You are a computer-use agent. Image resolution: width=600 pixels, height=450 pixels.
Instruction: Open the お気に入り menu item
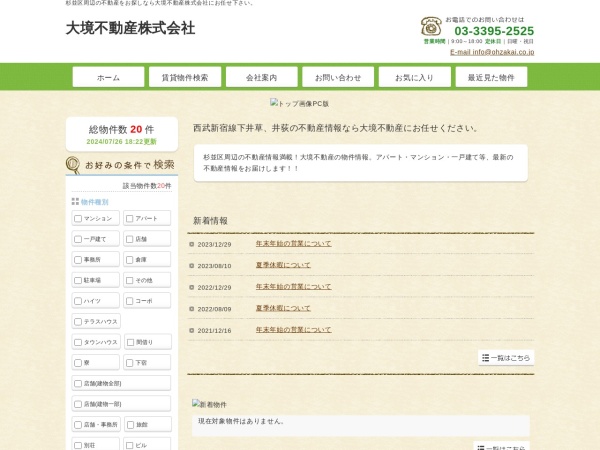pyautogui.click(x=414, y=77)
